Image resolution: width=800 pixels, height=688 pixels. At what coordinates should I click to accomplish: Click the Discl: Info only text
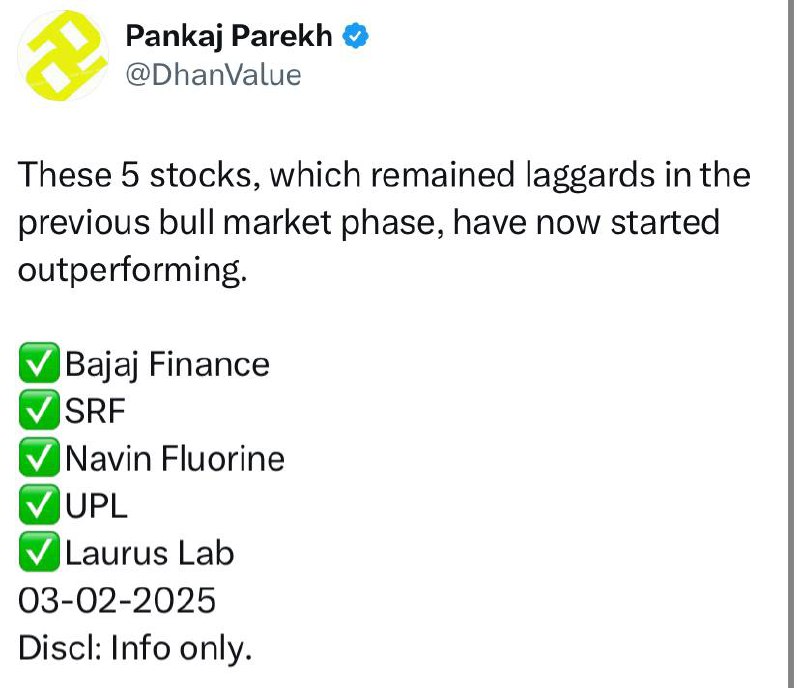[135, 649]
